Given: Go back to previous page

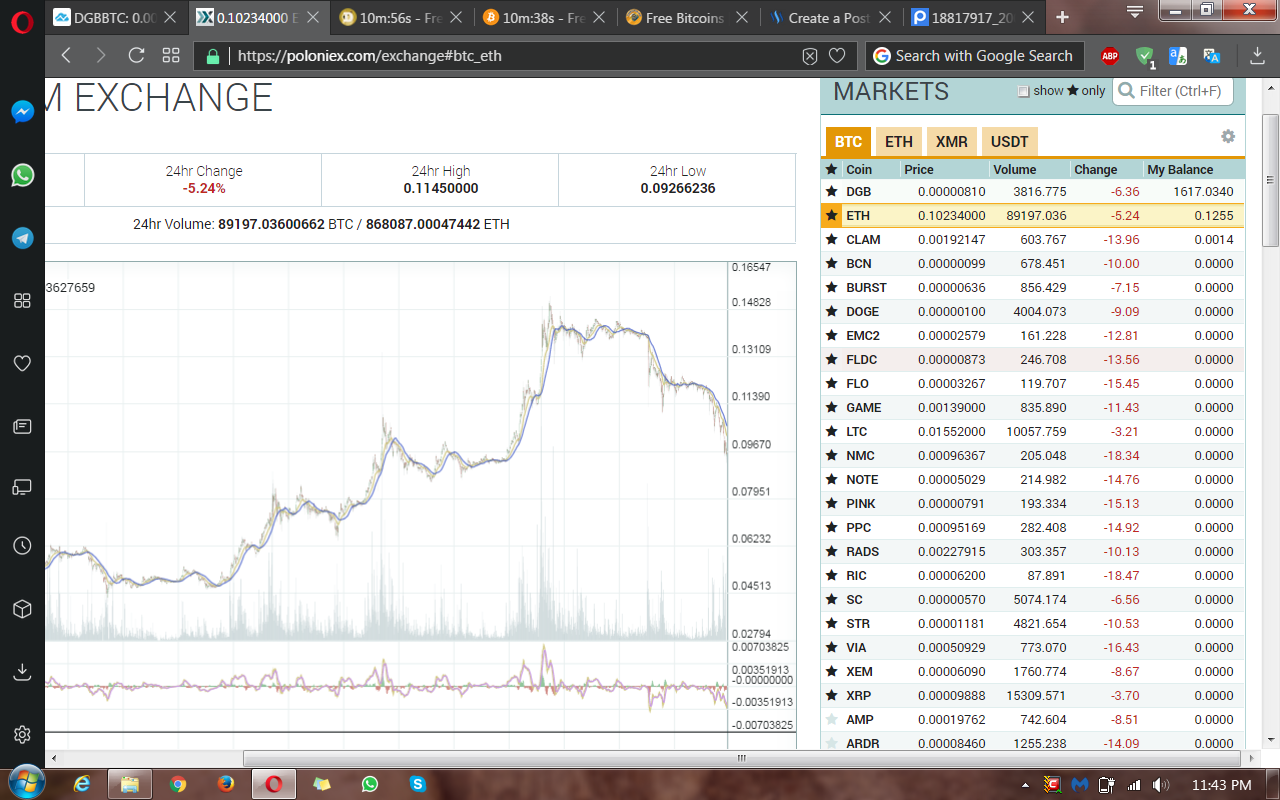Looking at the screenshot, I should pos(66,56).
